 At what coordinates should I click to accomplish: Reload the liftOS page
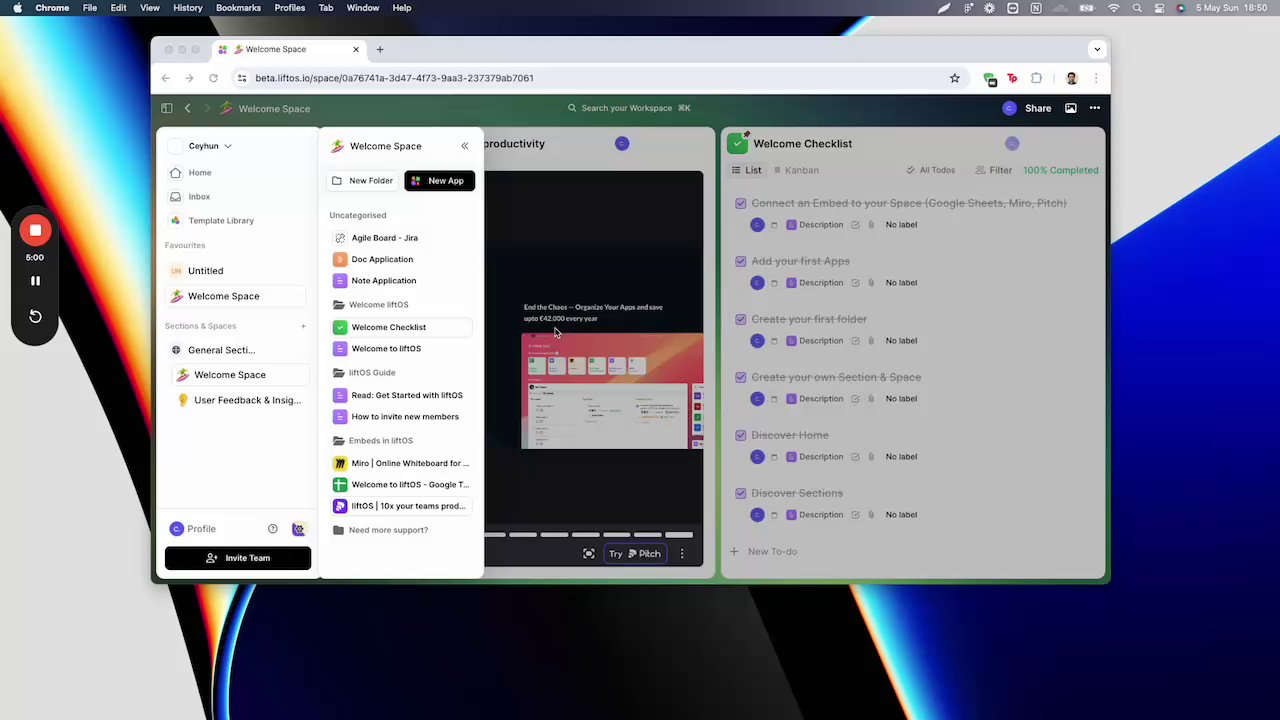pos(213,78)
